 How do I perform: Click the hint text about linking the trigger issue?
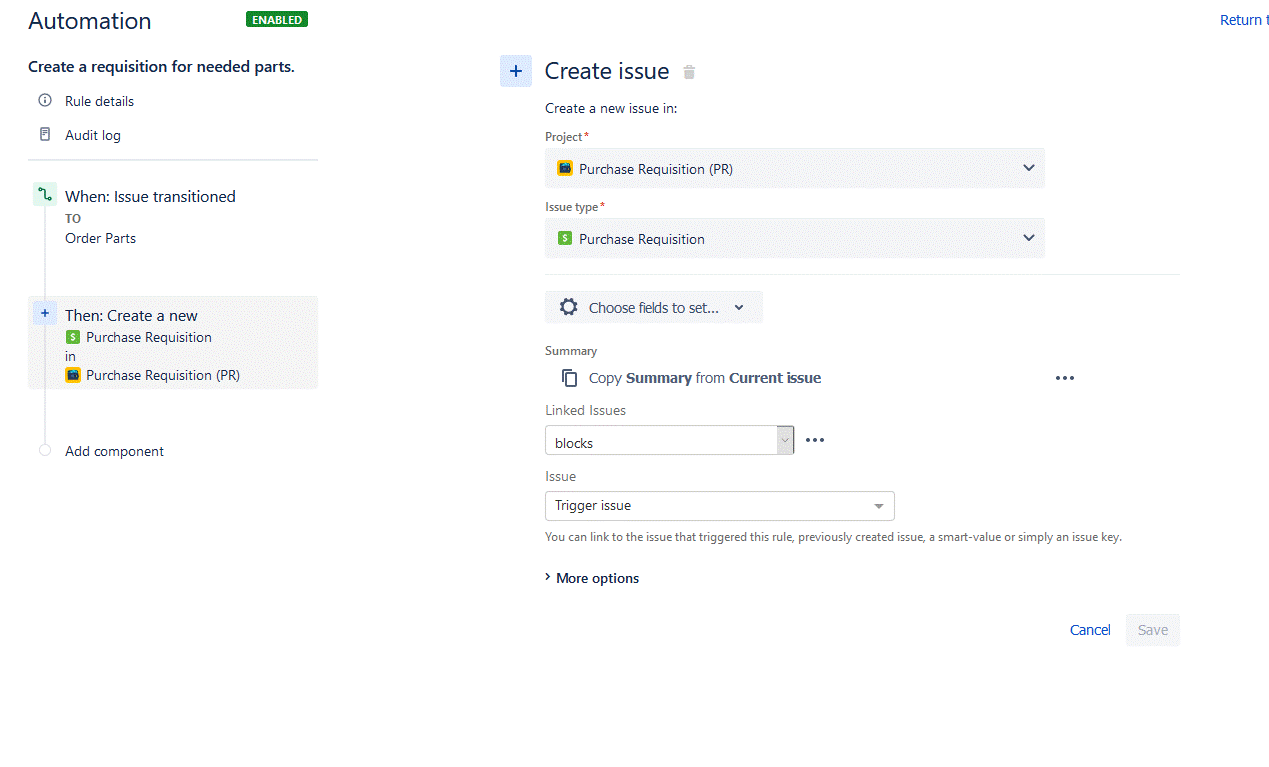coord(833,537)
